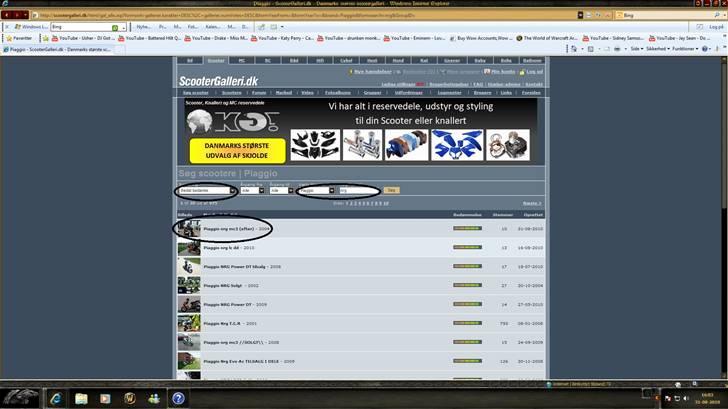Image resolution: width=728 pixels, height=409 pixels.
Task: Click the first scooter listing thumbnail
Action: coord(188,228)
